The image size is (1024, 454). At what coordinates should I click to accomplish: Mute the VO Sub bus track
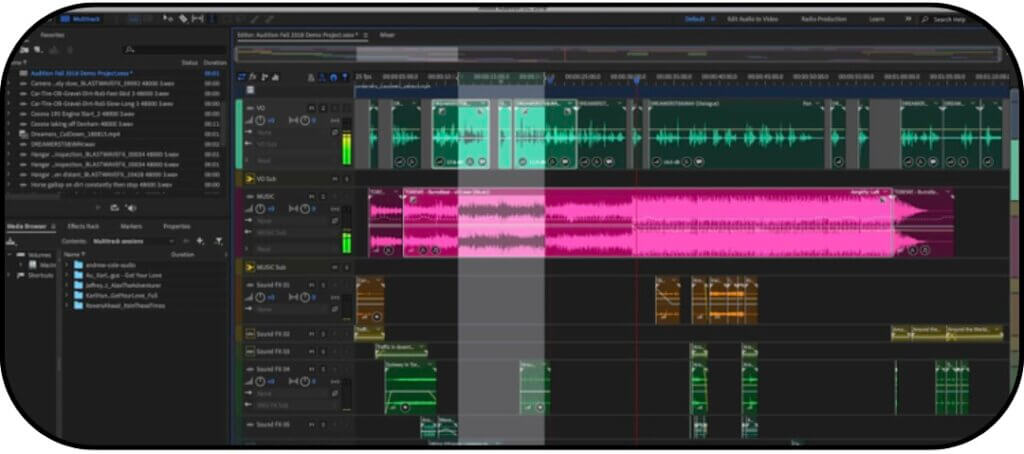[336, 179]
